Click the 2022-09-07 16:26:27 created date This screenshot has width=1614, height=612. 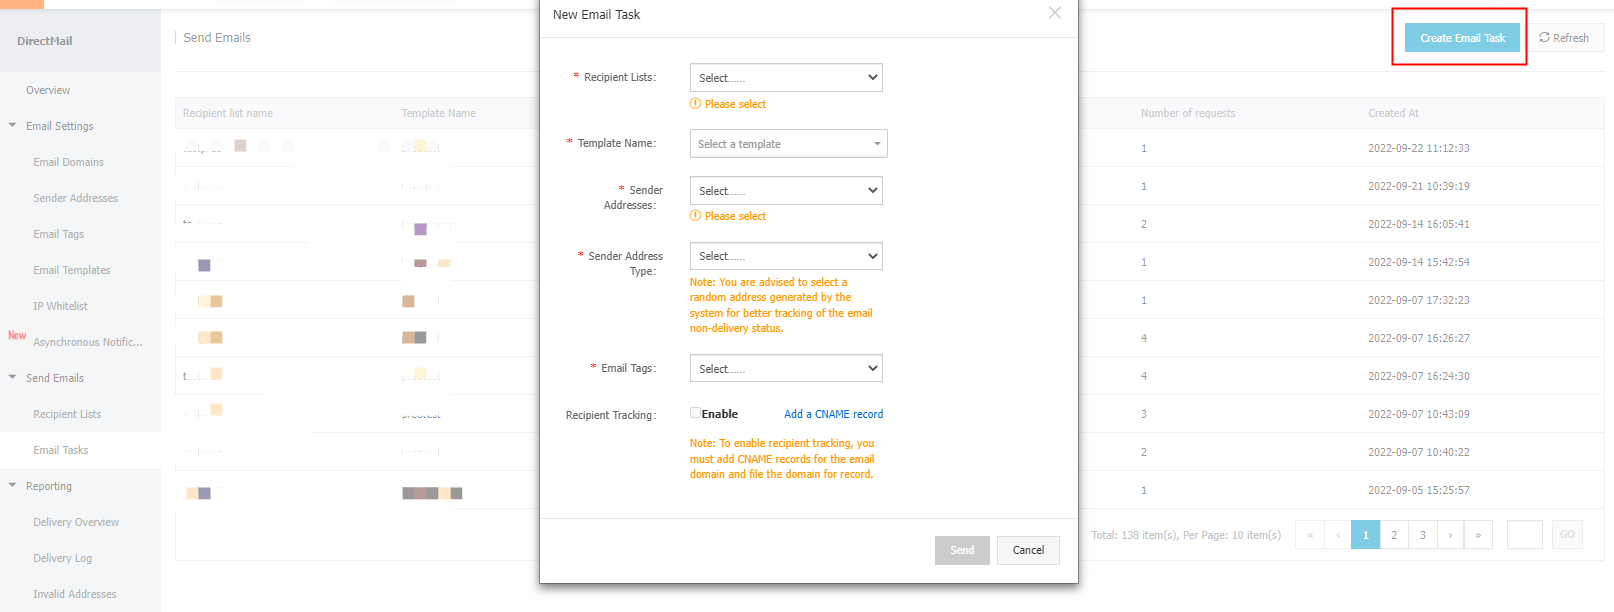[x=1418, y=338]
